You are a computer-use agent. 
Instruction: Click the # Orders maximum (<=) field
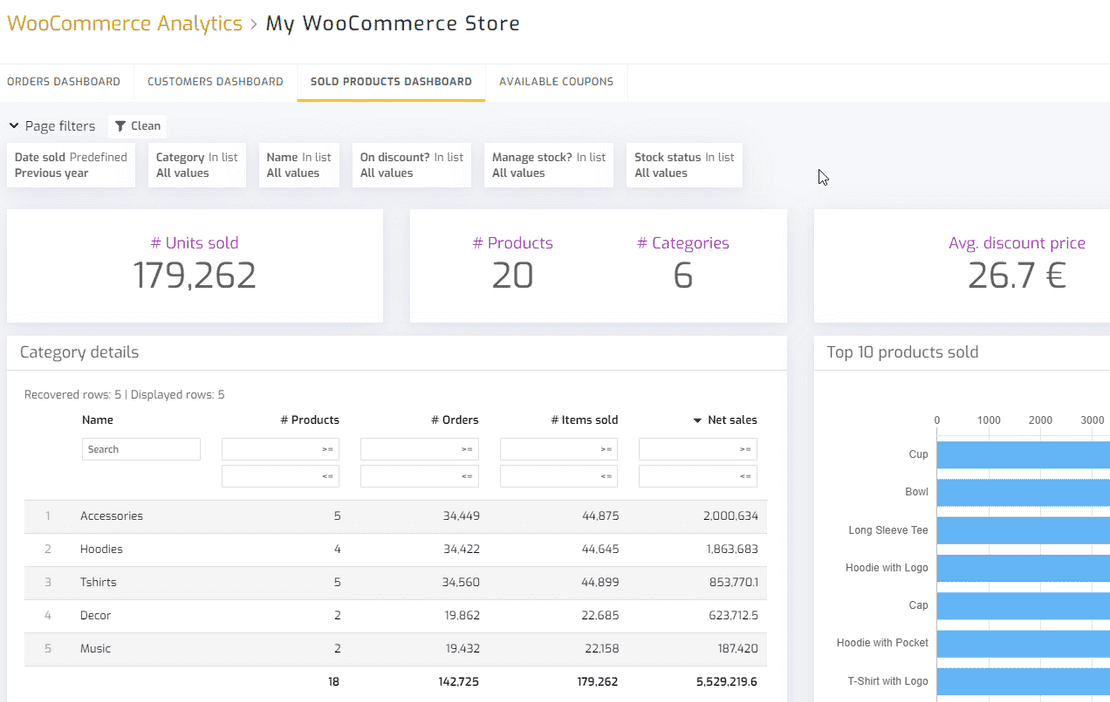[419, 476]
